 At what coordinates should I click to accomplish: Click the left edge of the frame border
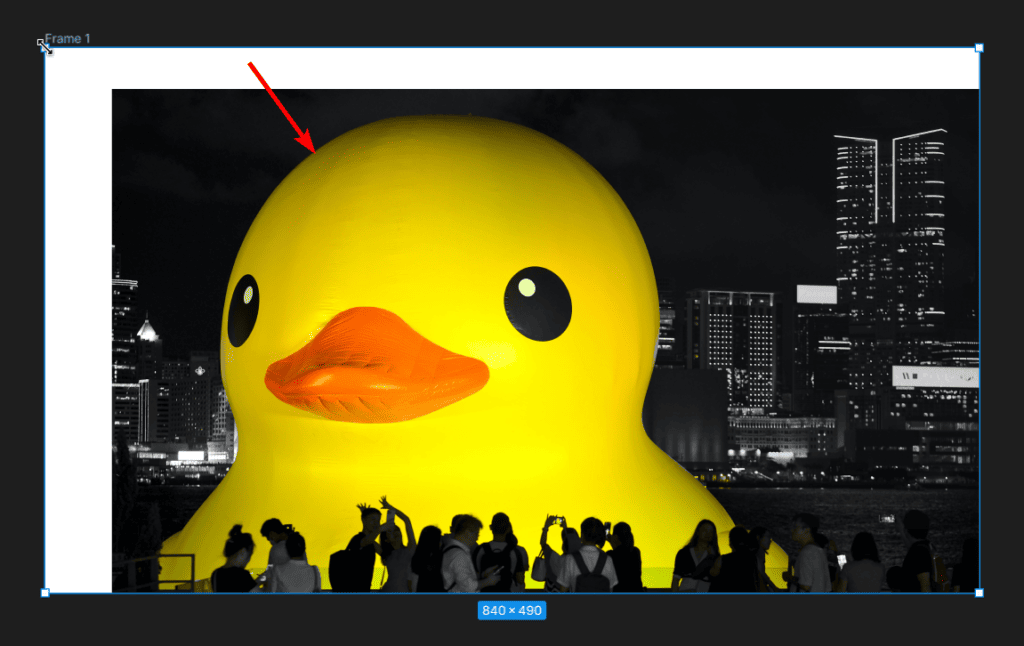coord(44,320)
